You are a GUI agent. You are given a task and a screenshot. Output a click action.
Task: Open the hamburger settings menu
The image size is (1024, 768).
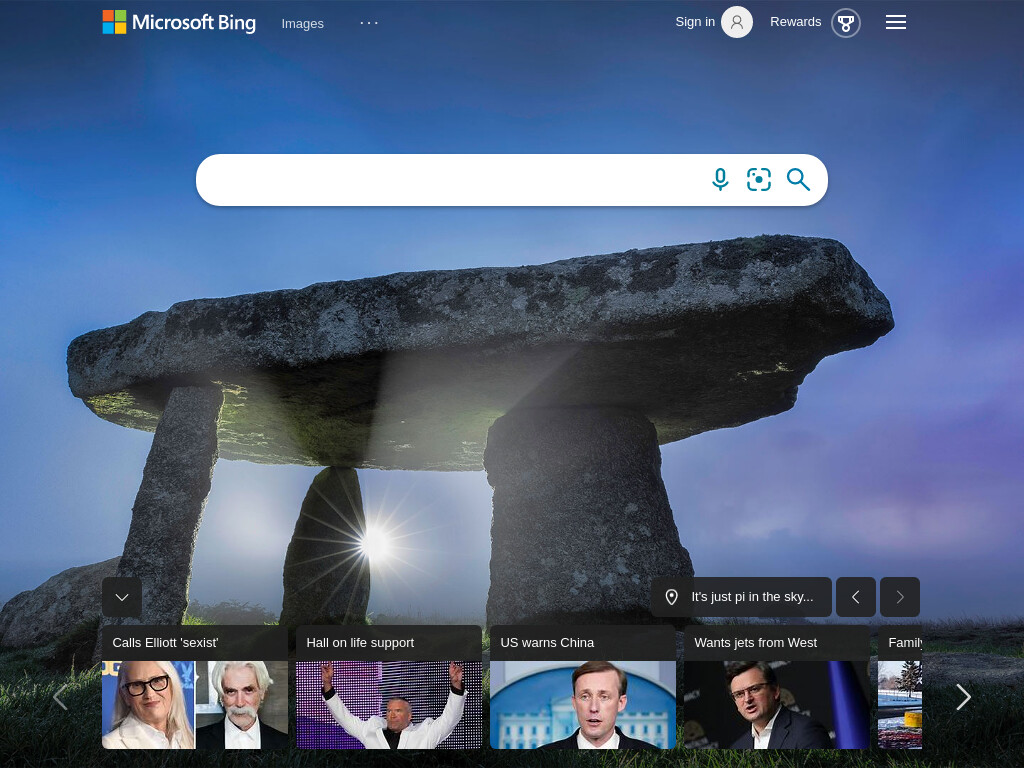(x=895, y=22)
